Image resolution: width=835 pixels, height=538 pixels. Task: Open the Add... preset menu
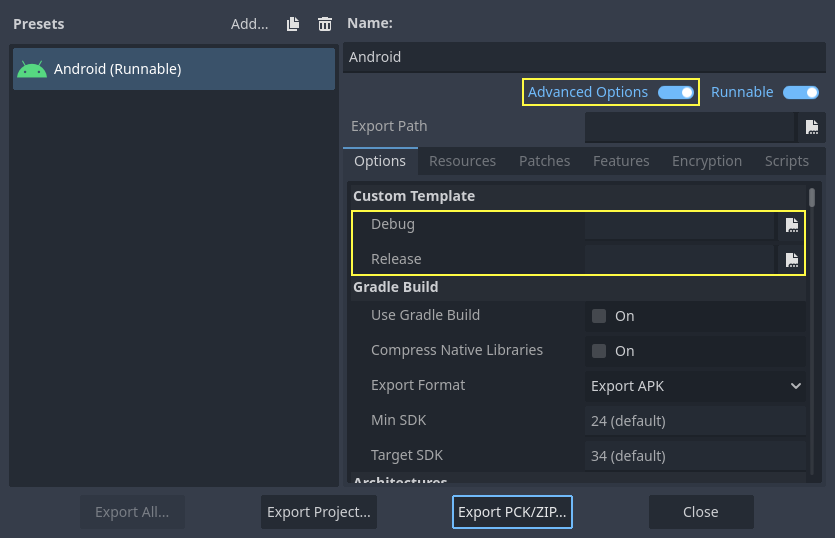pyautogui.click(x=249, y=24)
